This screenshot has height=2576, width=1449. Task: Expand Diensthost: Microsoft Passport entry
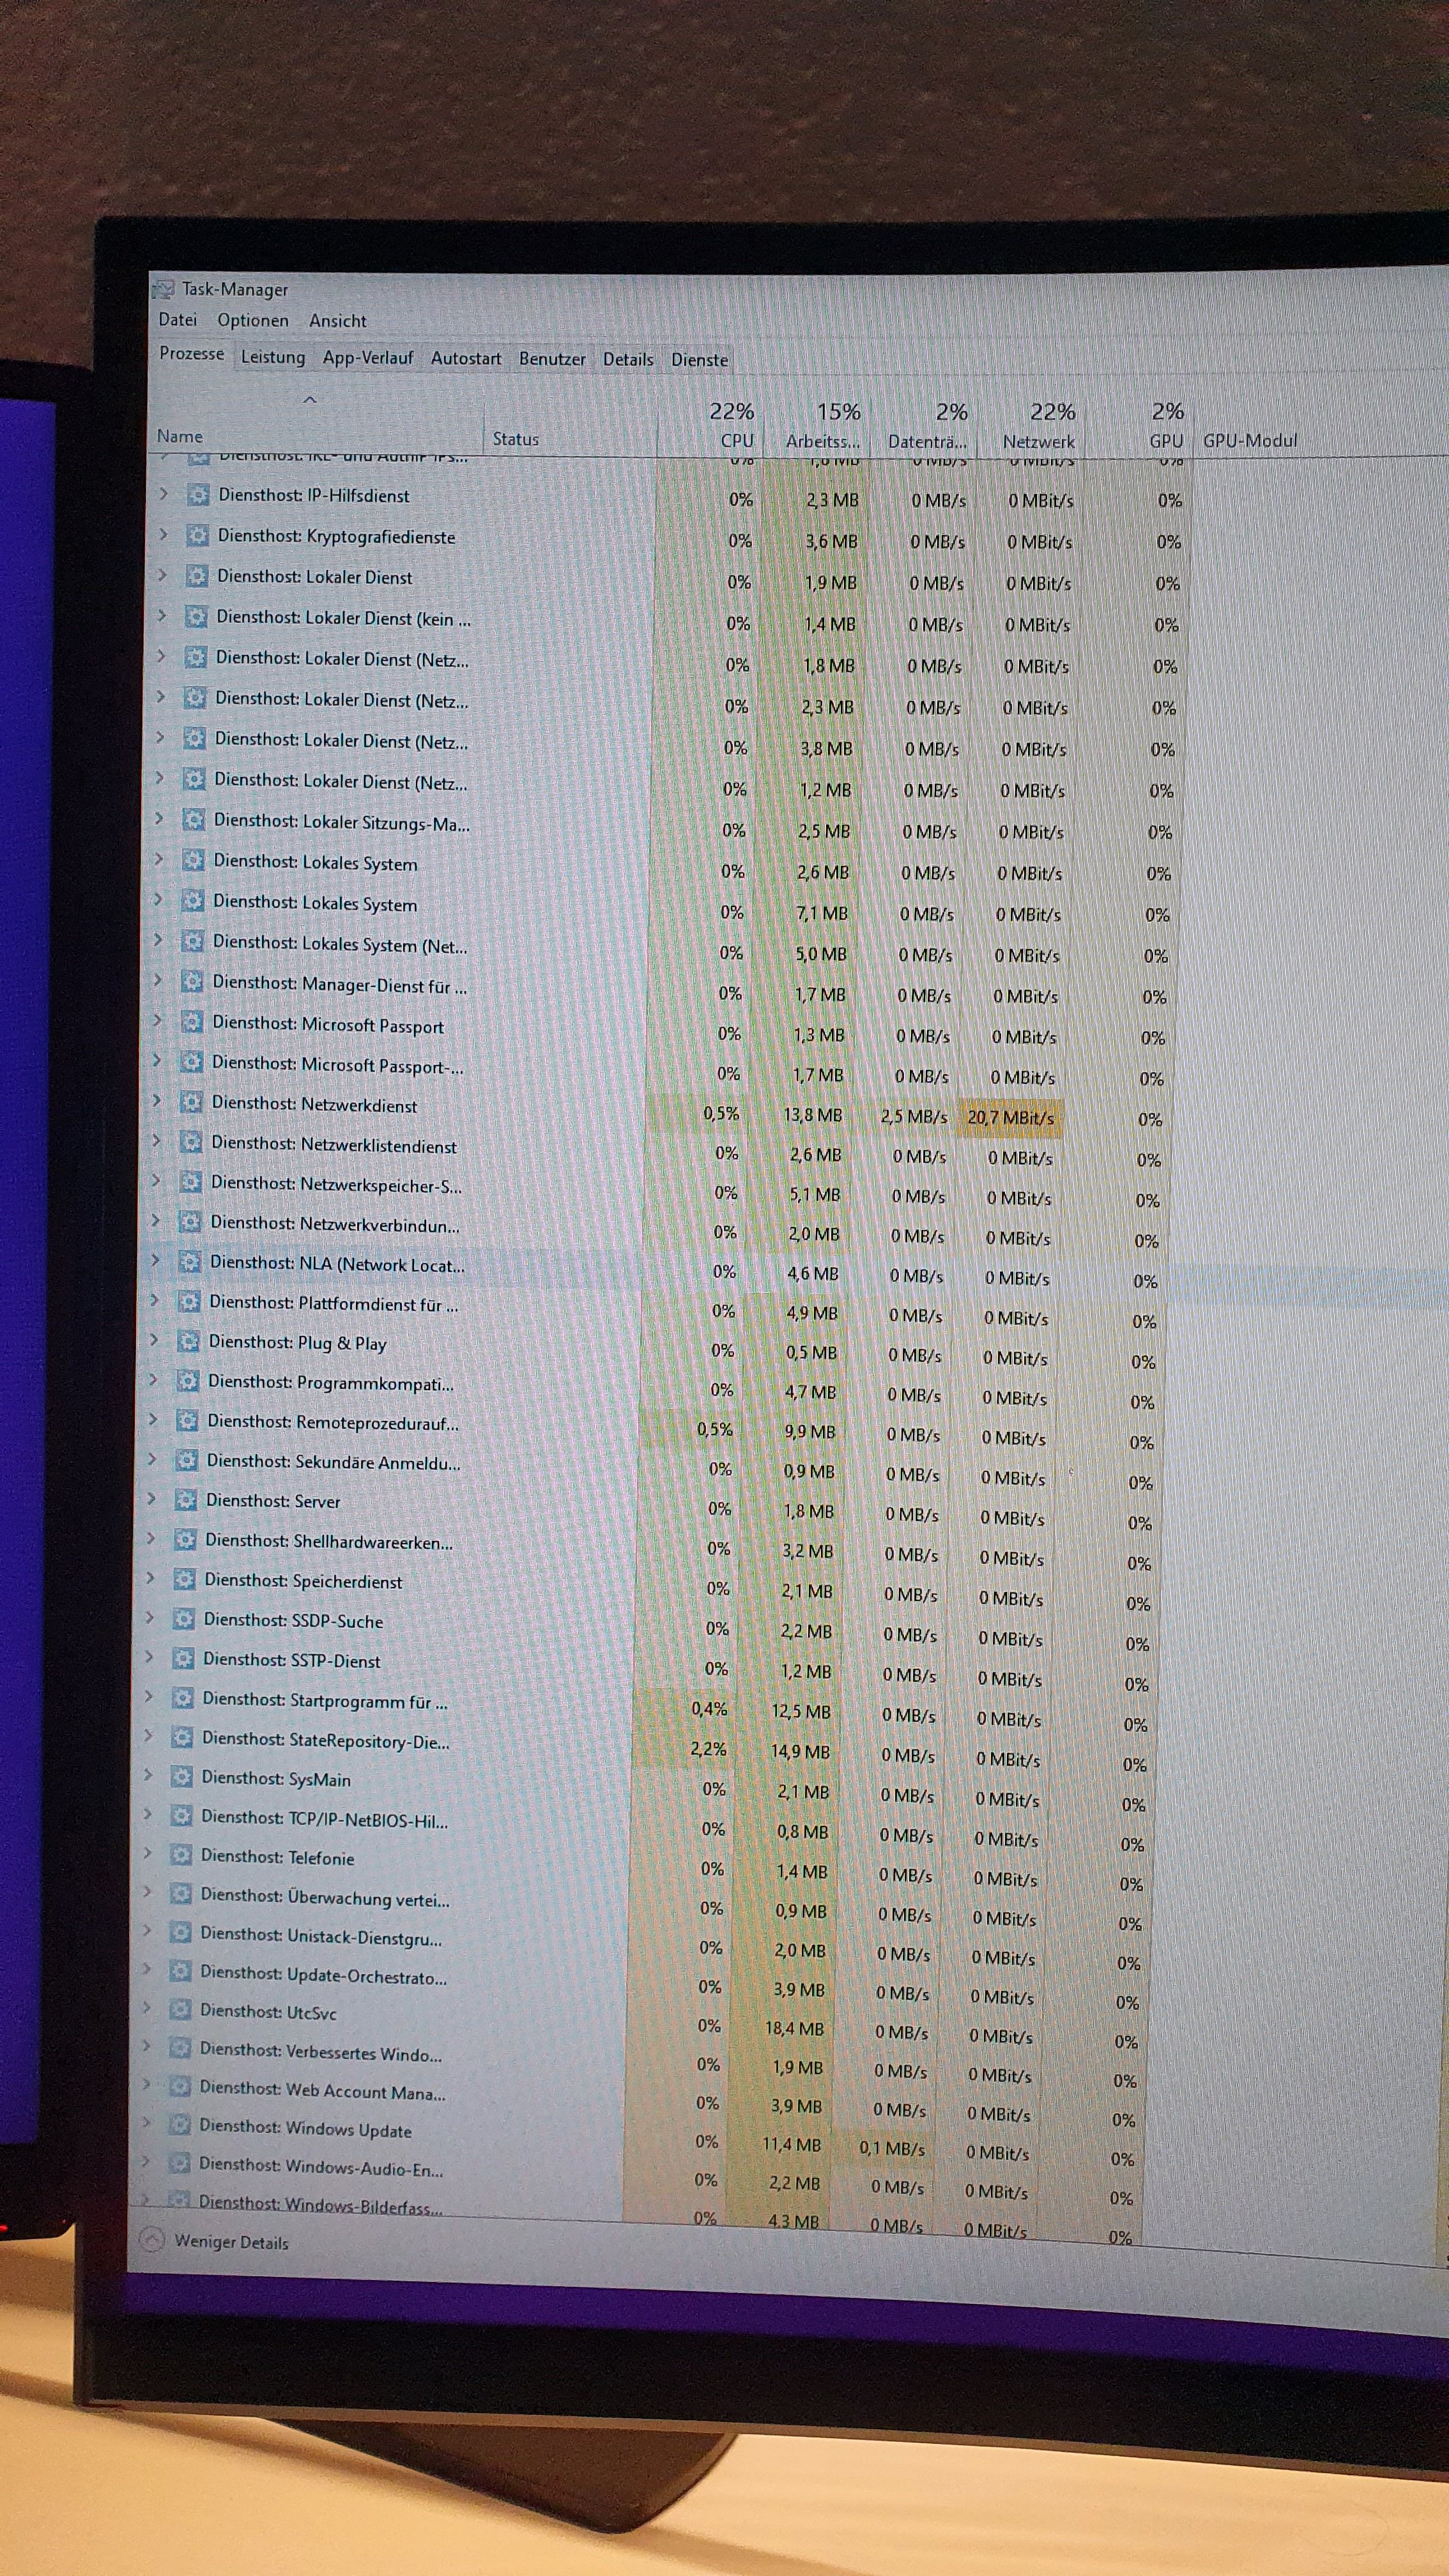[157, 1021]
